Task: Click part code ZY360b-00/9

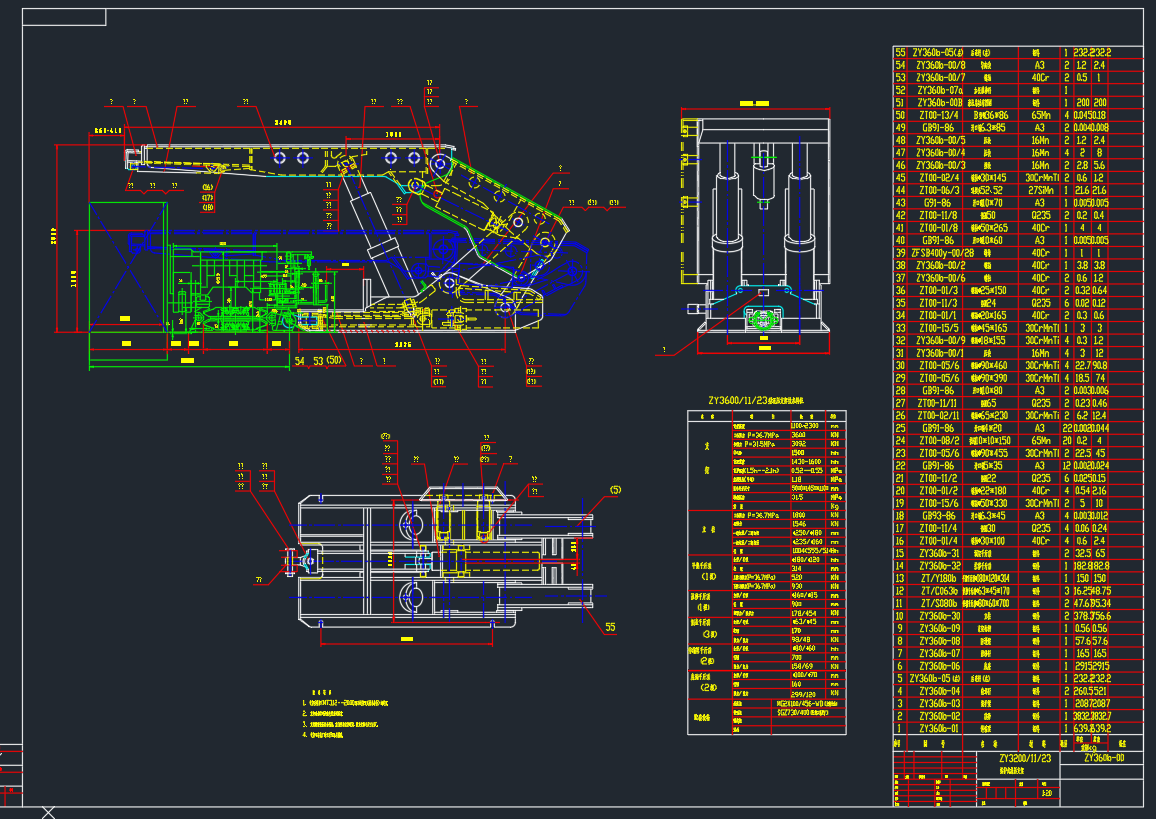Action: [x=940, y=341]
